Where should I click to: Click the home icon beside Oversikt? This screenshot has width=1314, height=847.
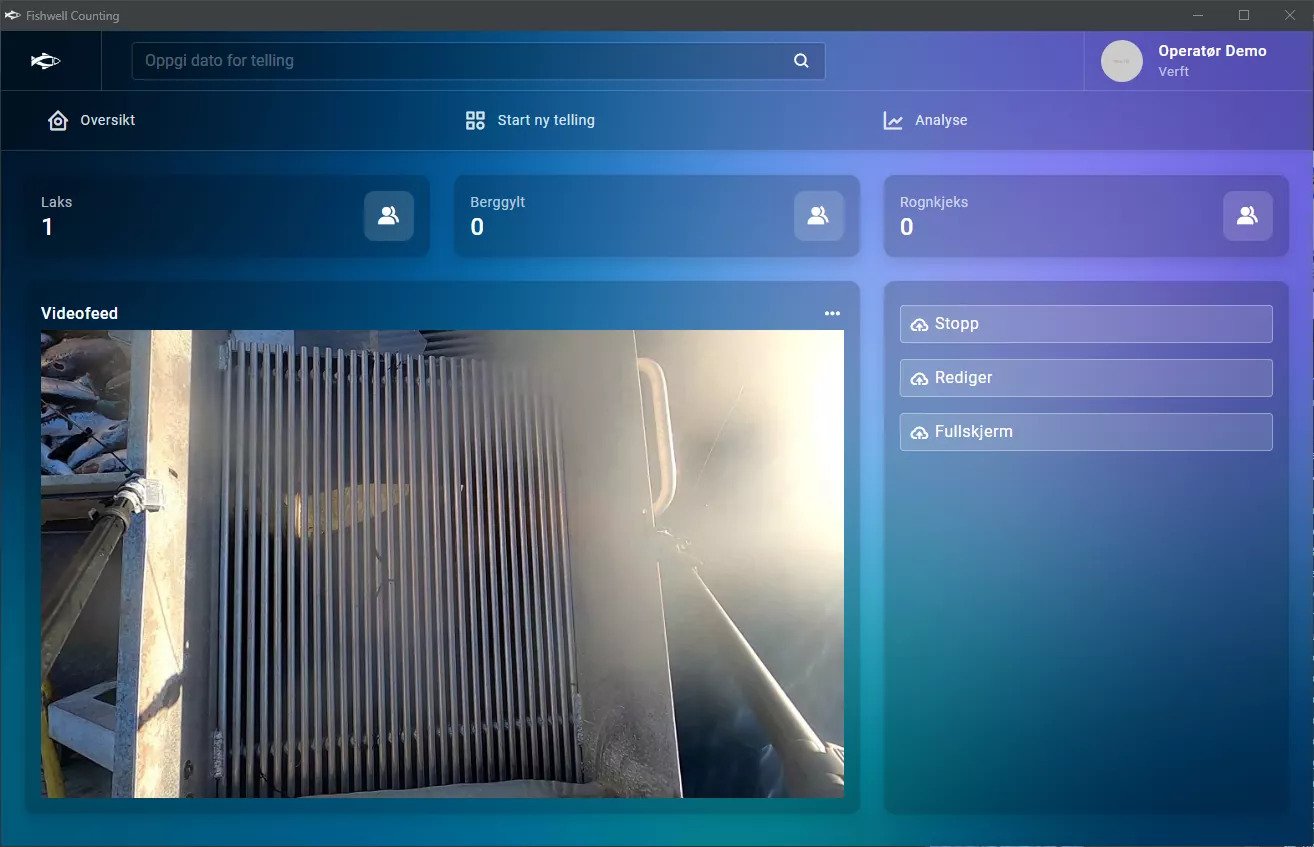(58, 120)
